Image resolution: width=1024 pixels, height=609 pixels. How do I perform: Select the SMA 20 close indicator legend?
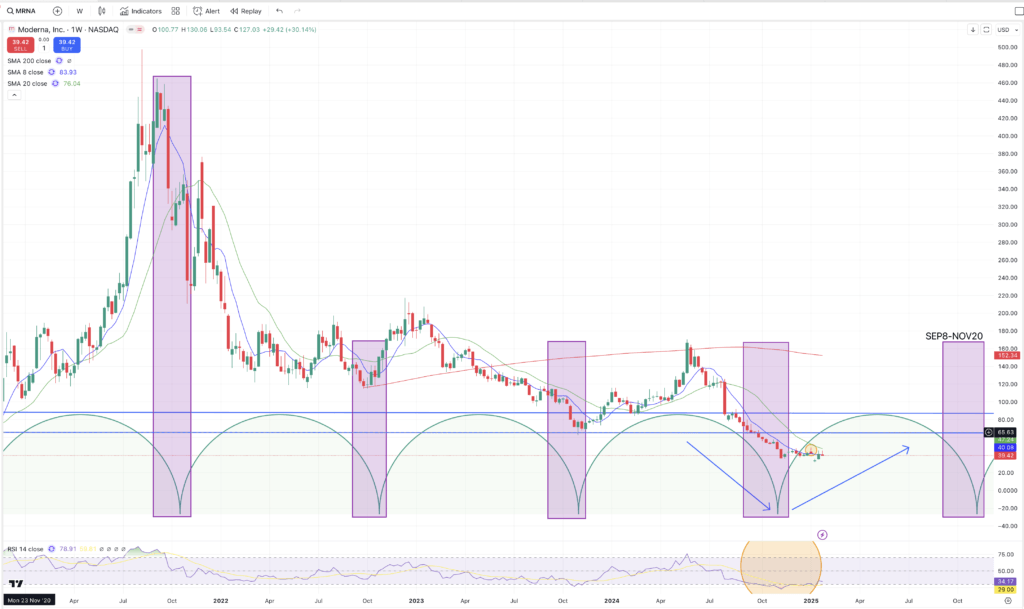[x=27, y=84]
